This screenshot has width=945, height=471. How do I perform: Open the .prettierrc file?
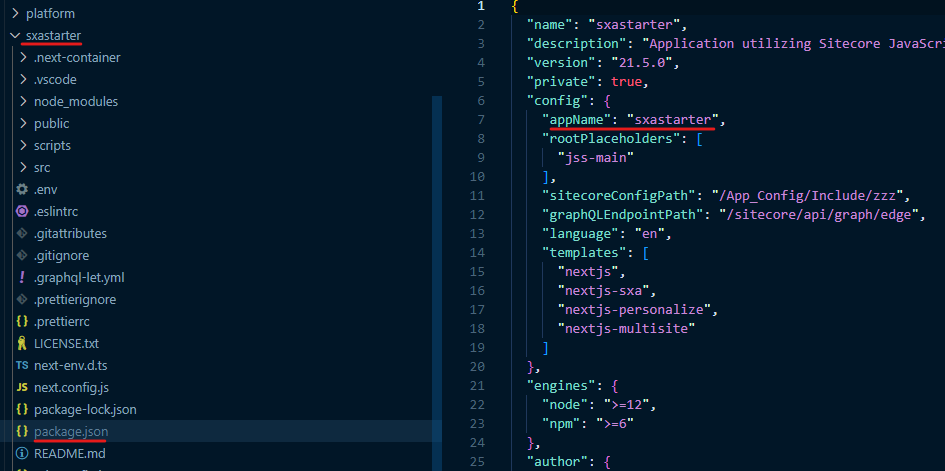62,321
